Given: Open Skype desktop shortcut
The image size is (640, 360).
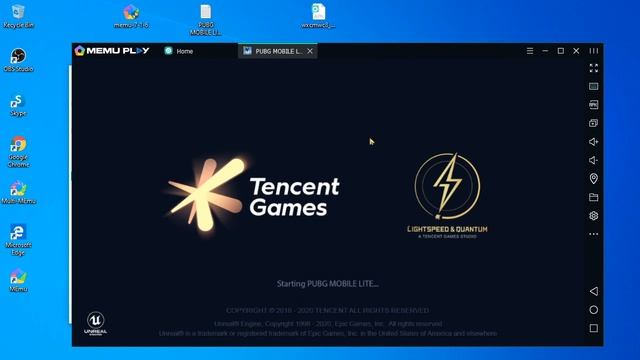Looking at the screenshot, I should pos(18,105).
